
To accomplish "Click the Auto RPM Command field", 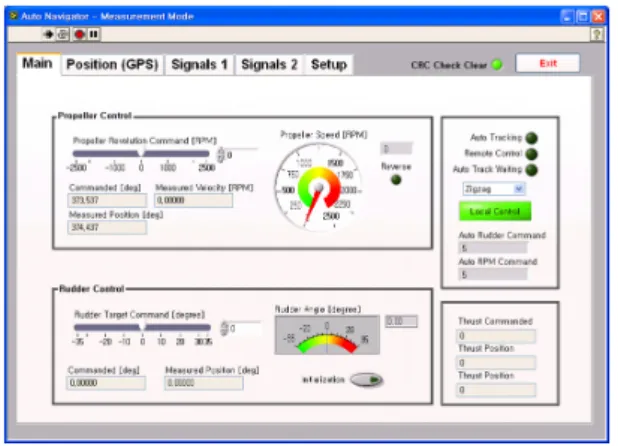I will pyautogui.click(x=493, y=274).
